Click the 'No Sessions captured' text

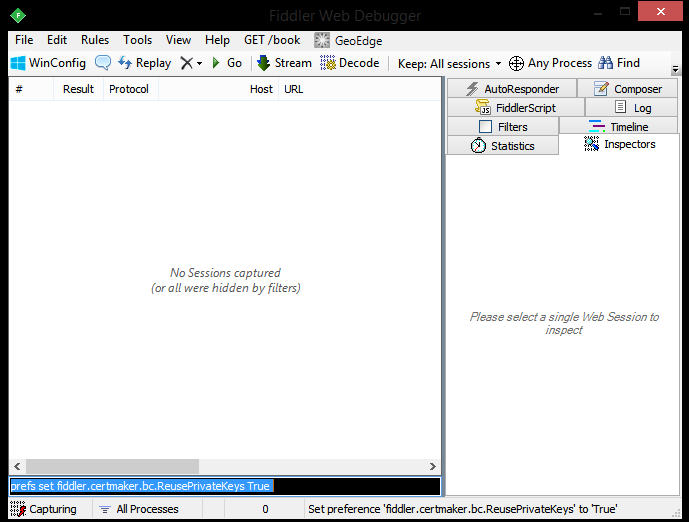click(225, 273)
